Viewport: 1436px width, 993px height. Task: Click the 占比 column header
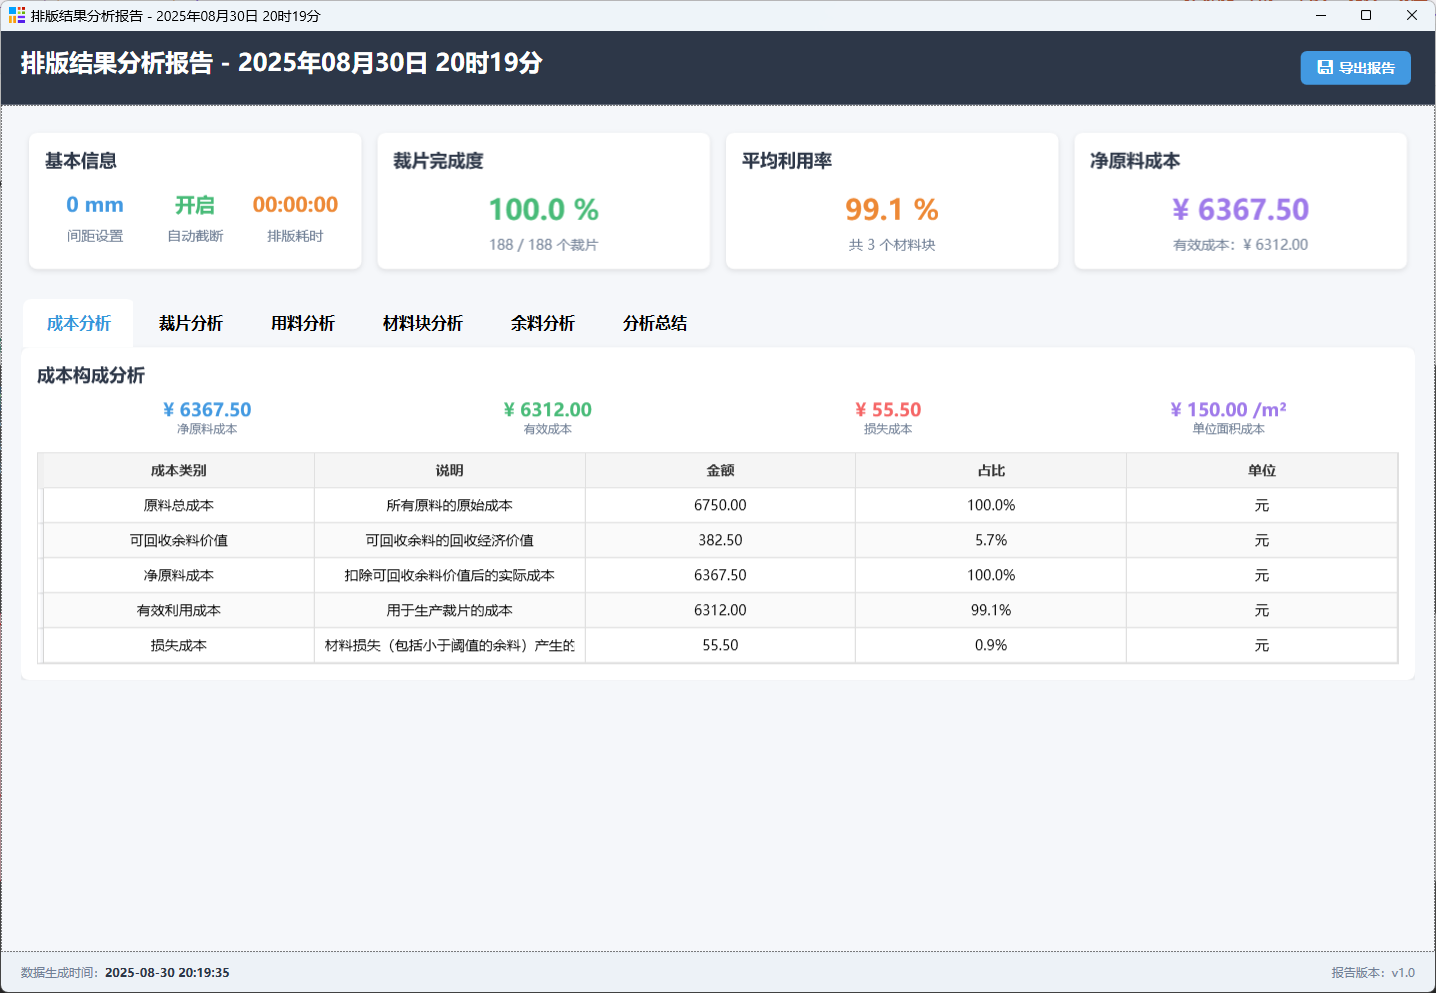coord(991,470)
